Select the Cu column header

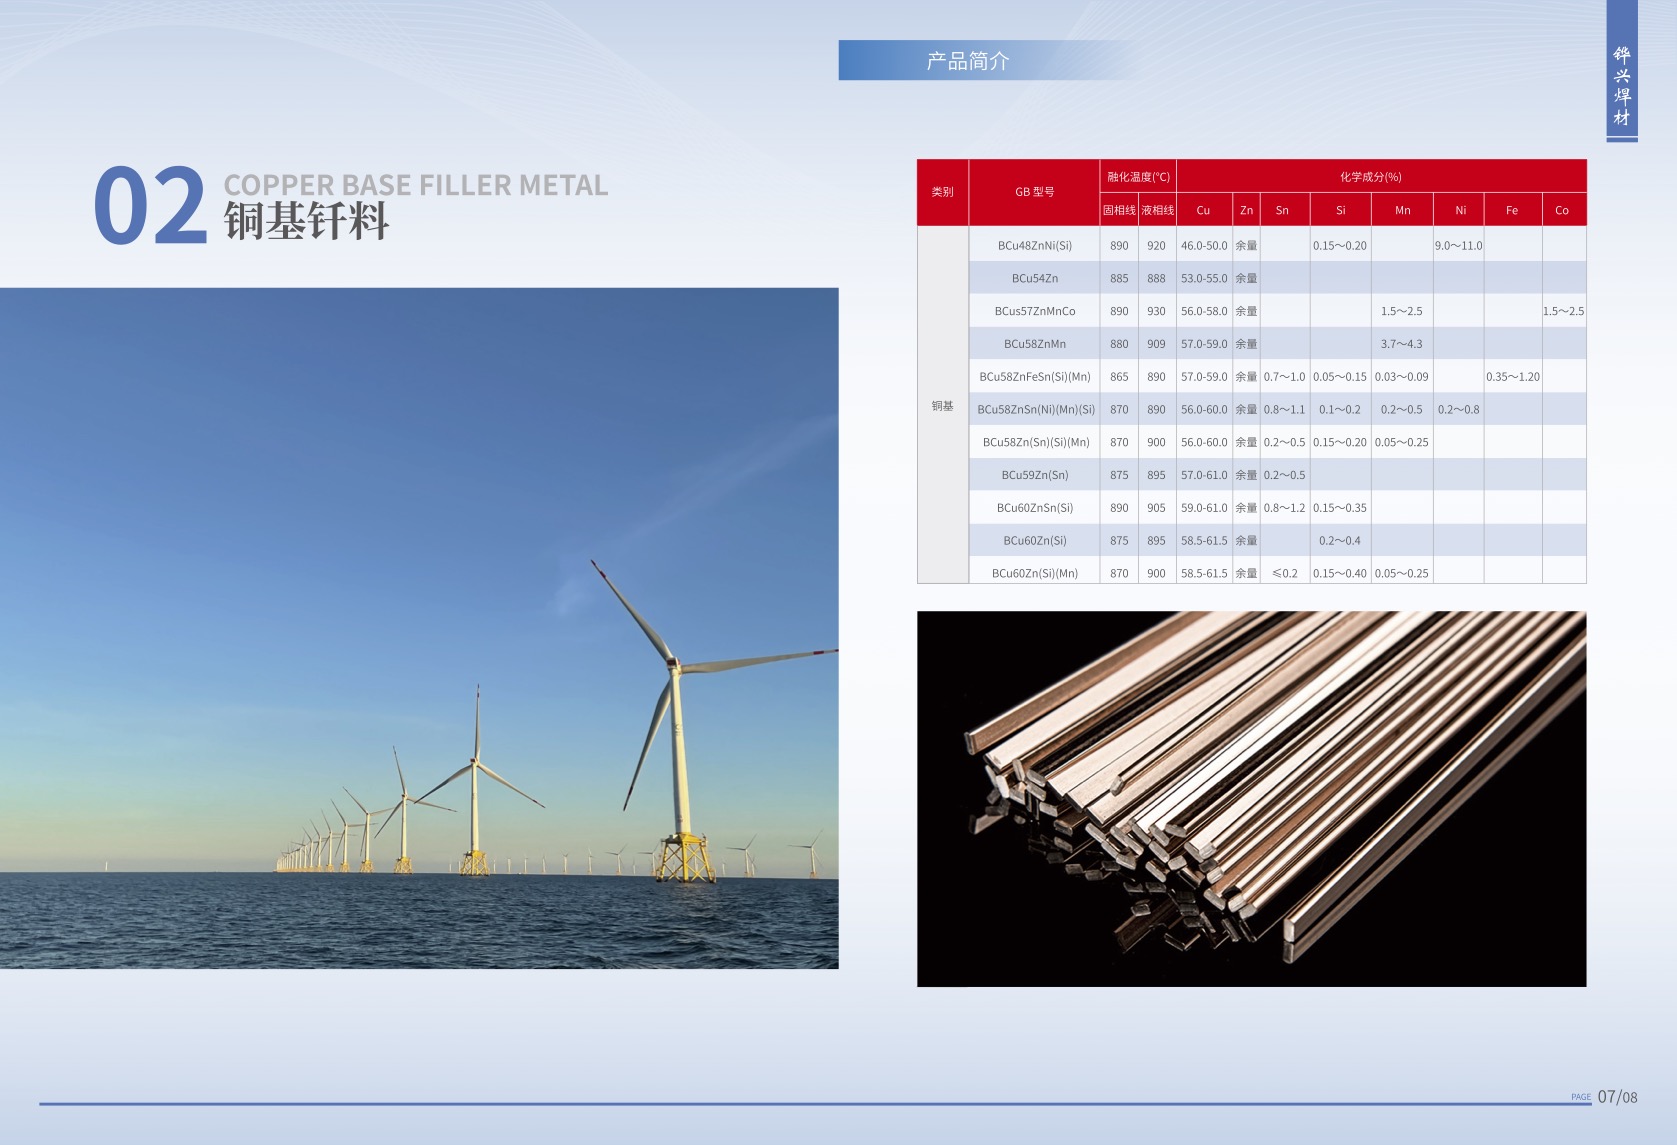1203,210
